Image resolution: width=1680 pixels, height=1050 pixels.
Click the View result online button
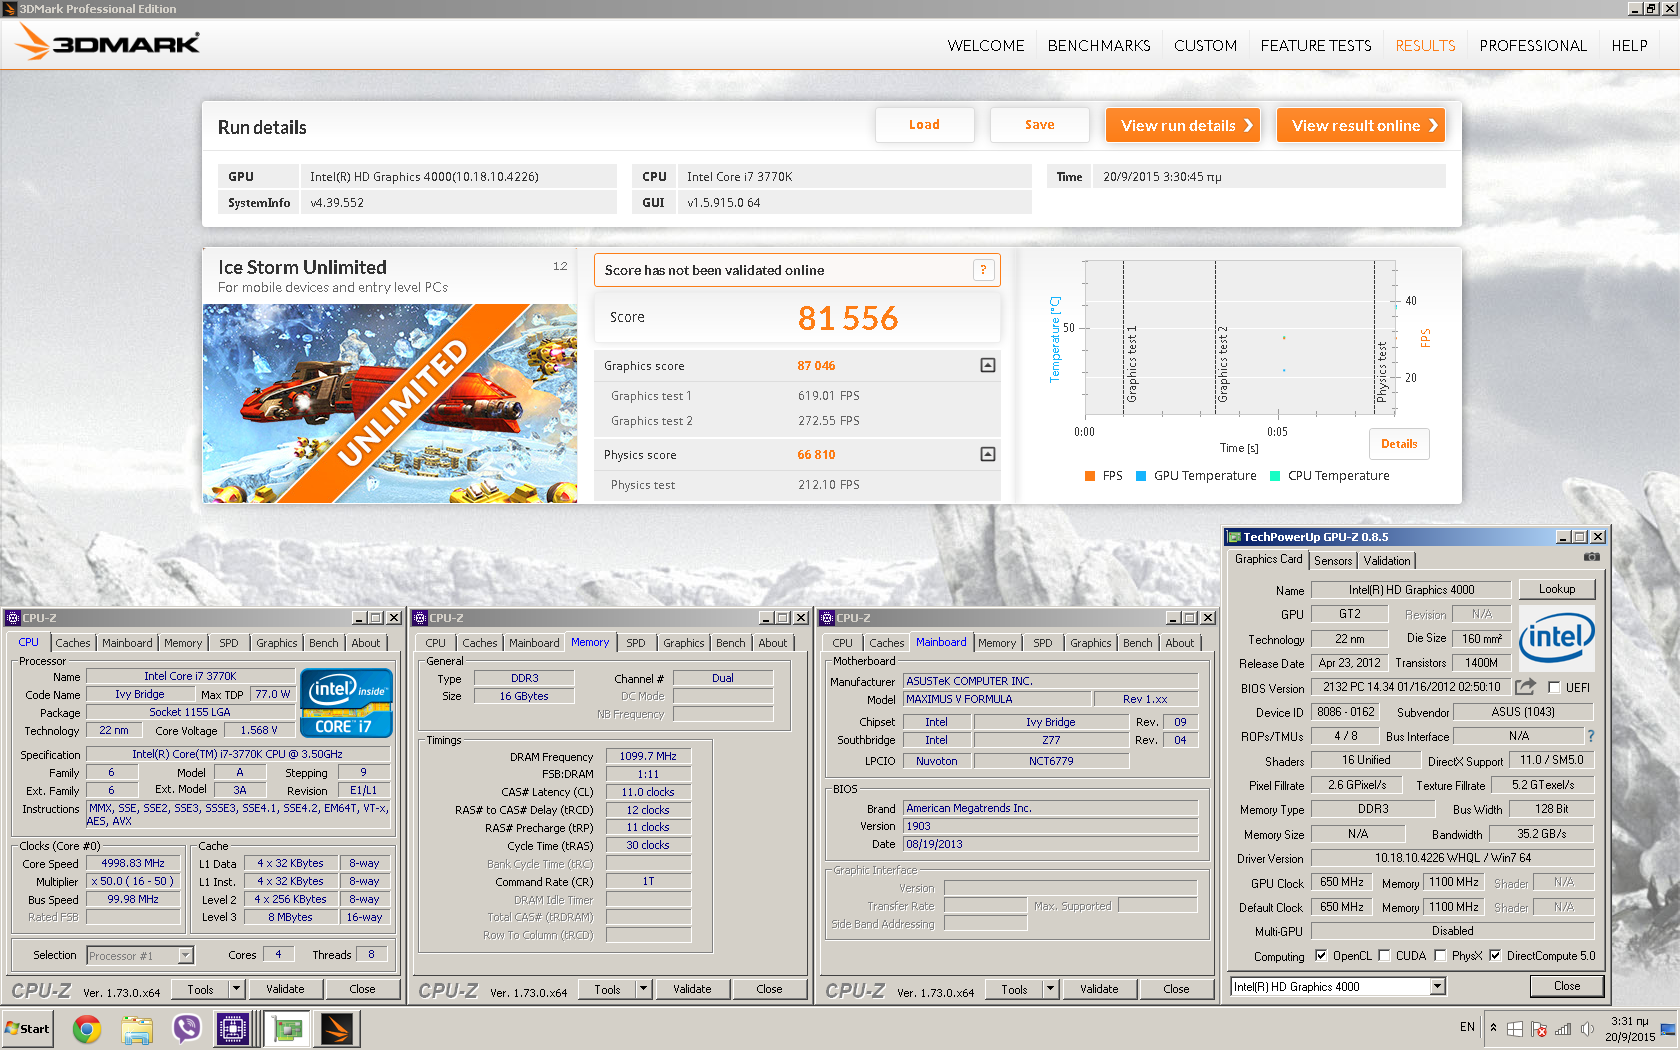click(1361, 126)
